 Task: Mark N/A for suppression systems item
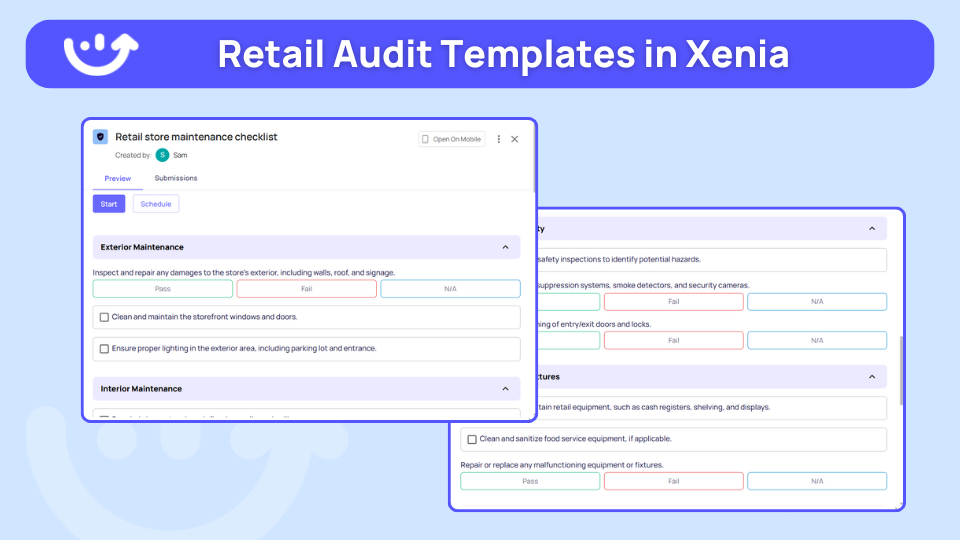pos(817,302)
